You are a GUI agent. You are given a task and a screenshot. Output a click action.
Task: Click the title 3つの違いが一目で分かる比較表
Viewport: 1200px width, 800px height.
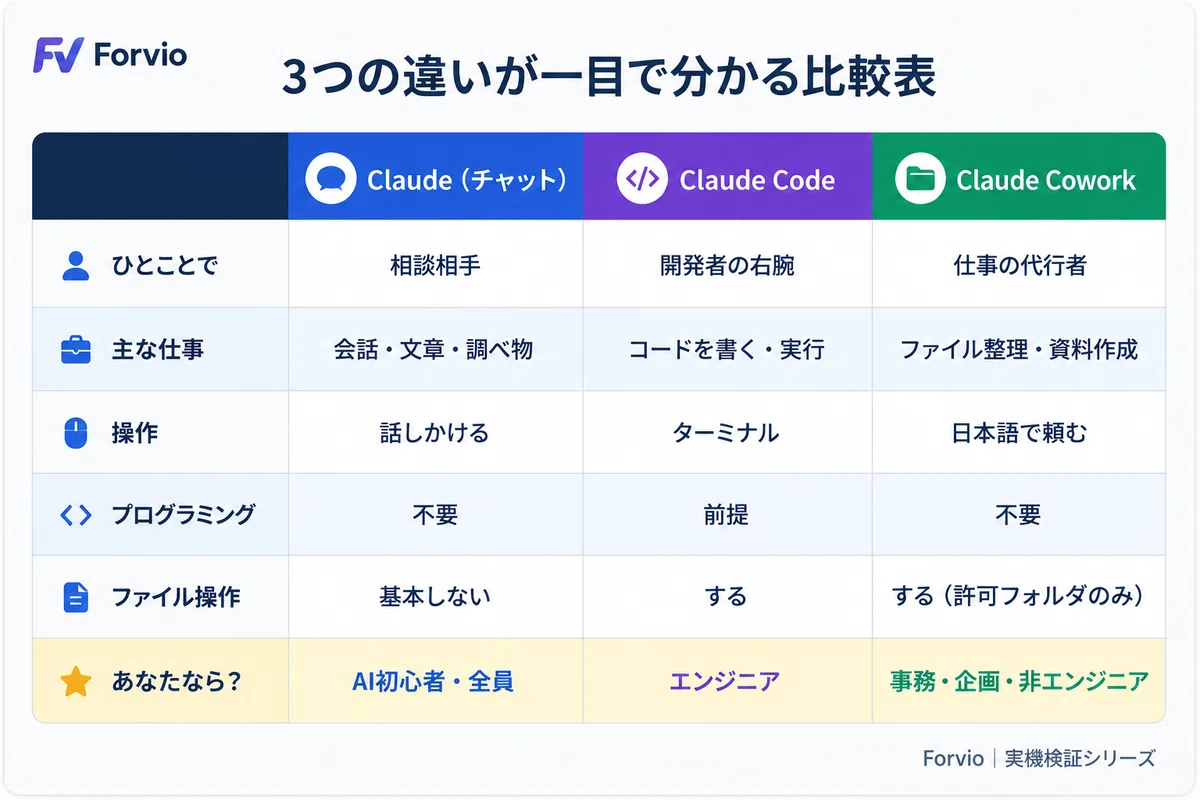(x=608, y=78)
